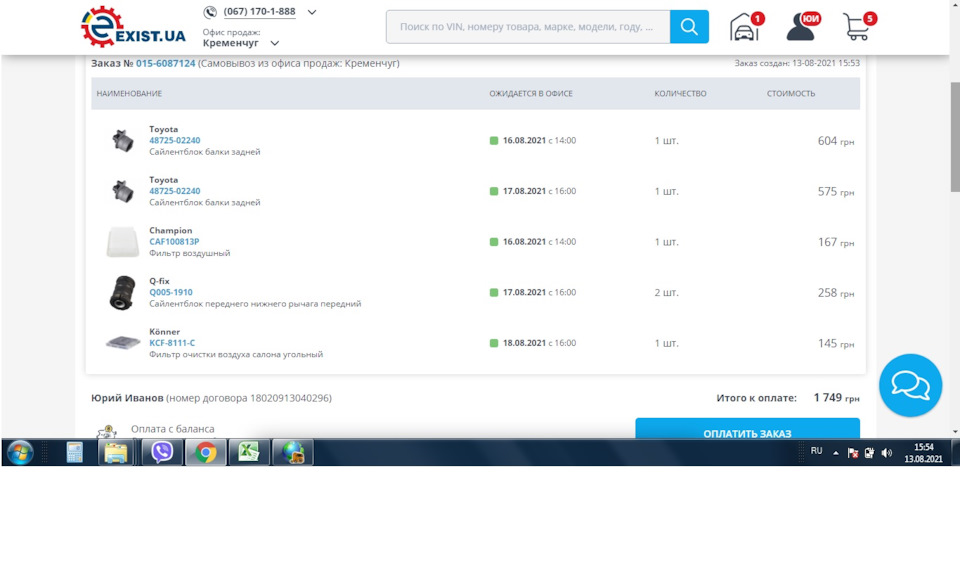Switch to Chrome in the taskbar
960x564 pixels.
point(206,453)
